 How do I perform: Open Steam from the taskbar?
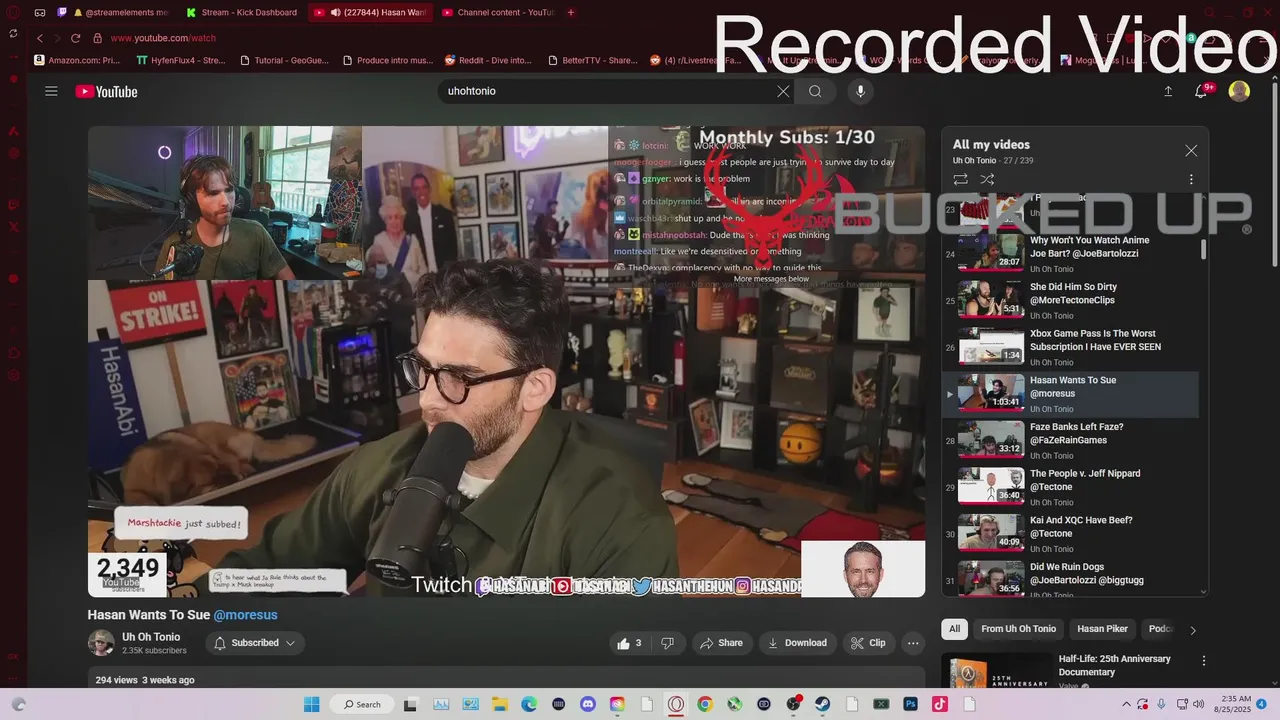point(823,704)
